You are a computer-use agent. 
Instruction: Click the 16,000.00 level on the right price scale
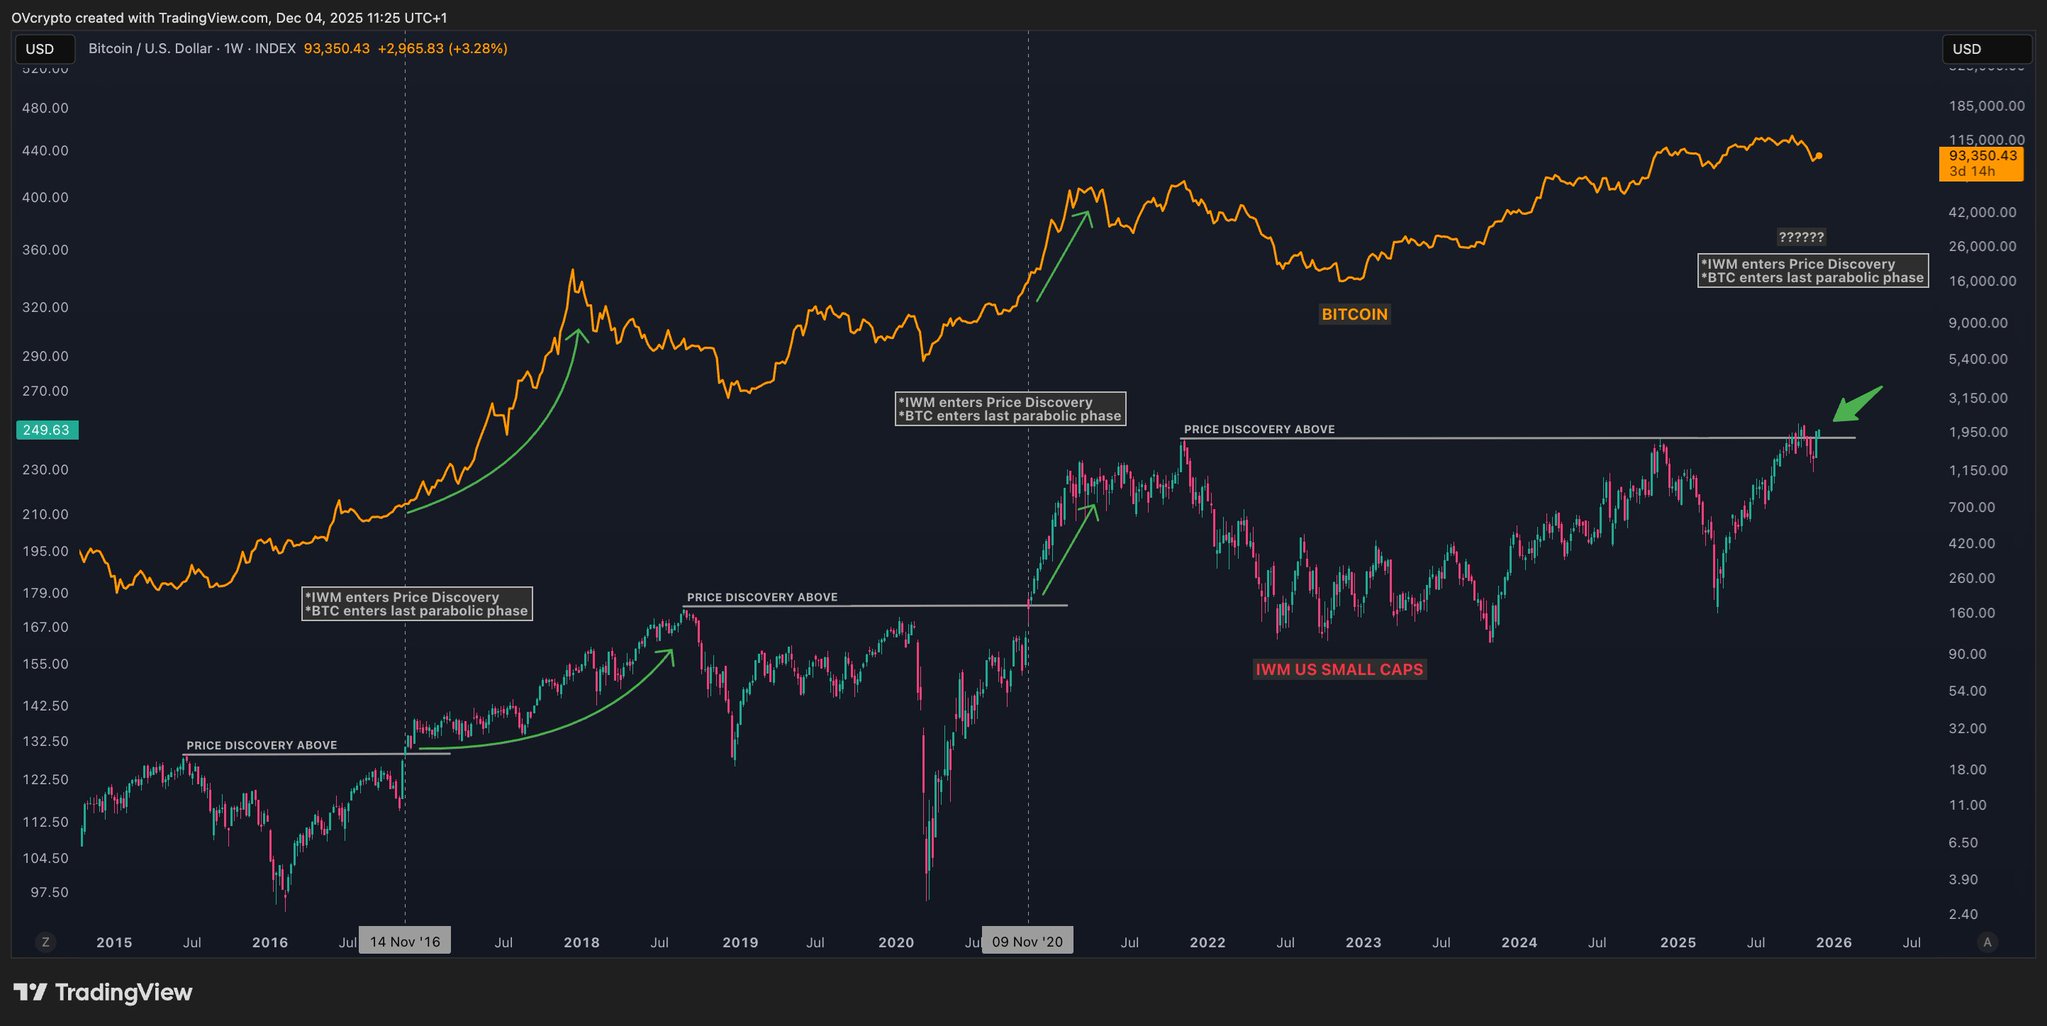(x=1982, y=281)
